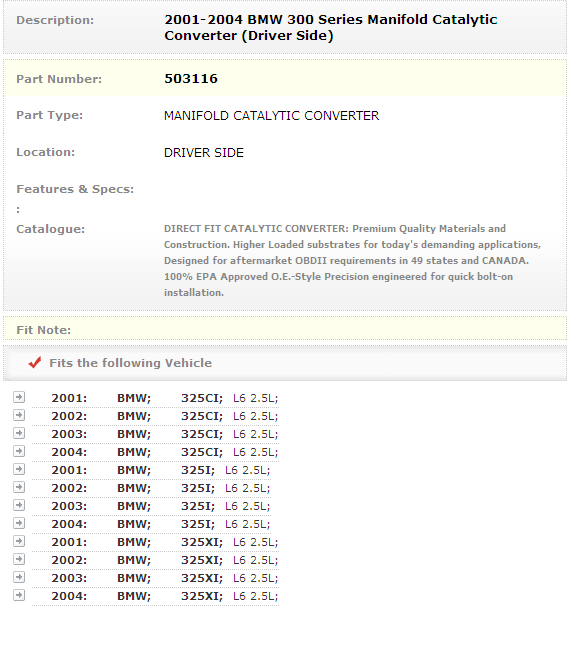Click the red checkmark icon

(35, 362)
